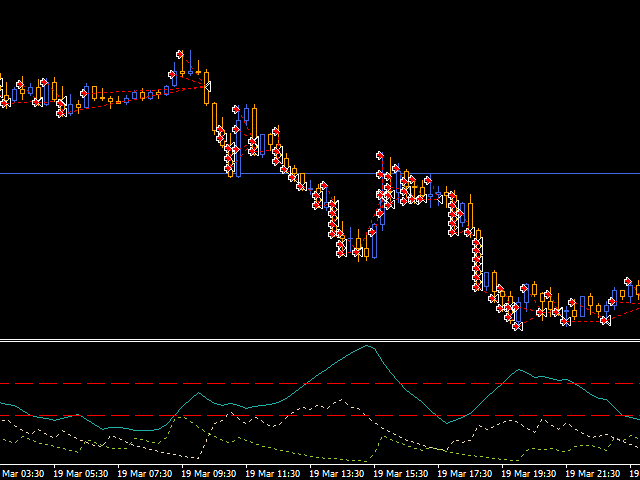Click the lowest red marker at chart bottom
The width and height of the screenshot is (640, 480).
tap(516, 325)
